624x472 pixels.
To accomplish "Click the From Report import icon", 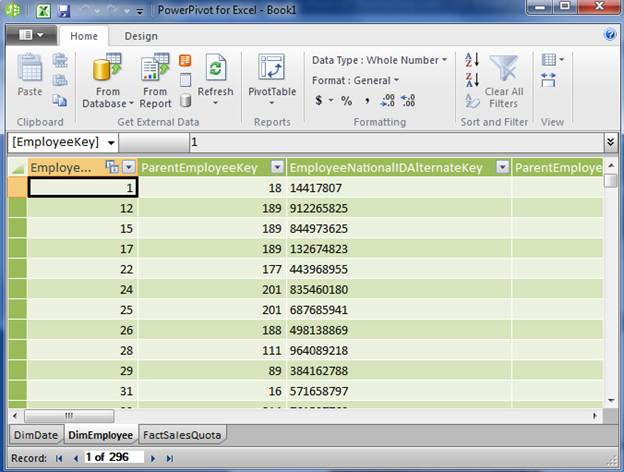I will pyautogui.click(x=155, y=81).
